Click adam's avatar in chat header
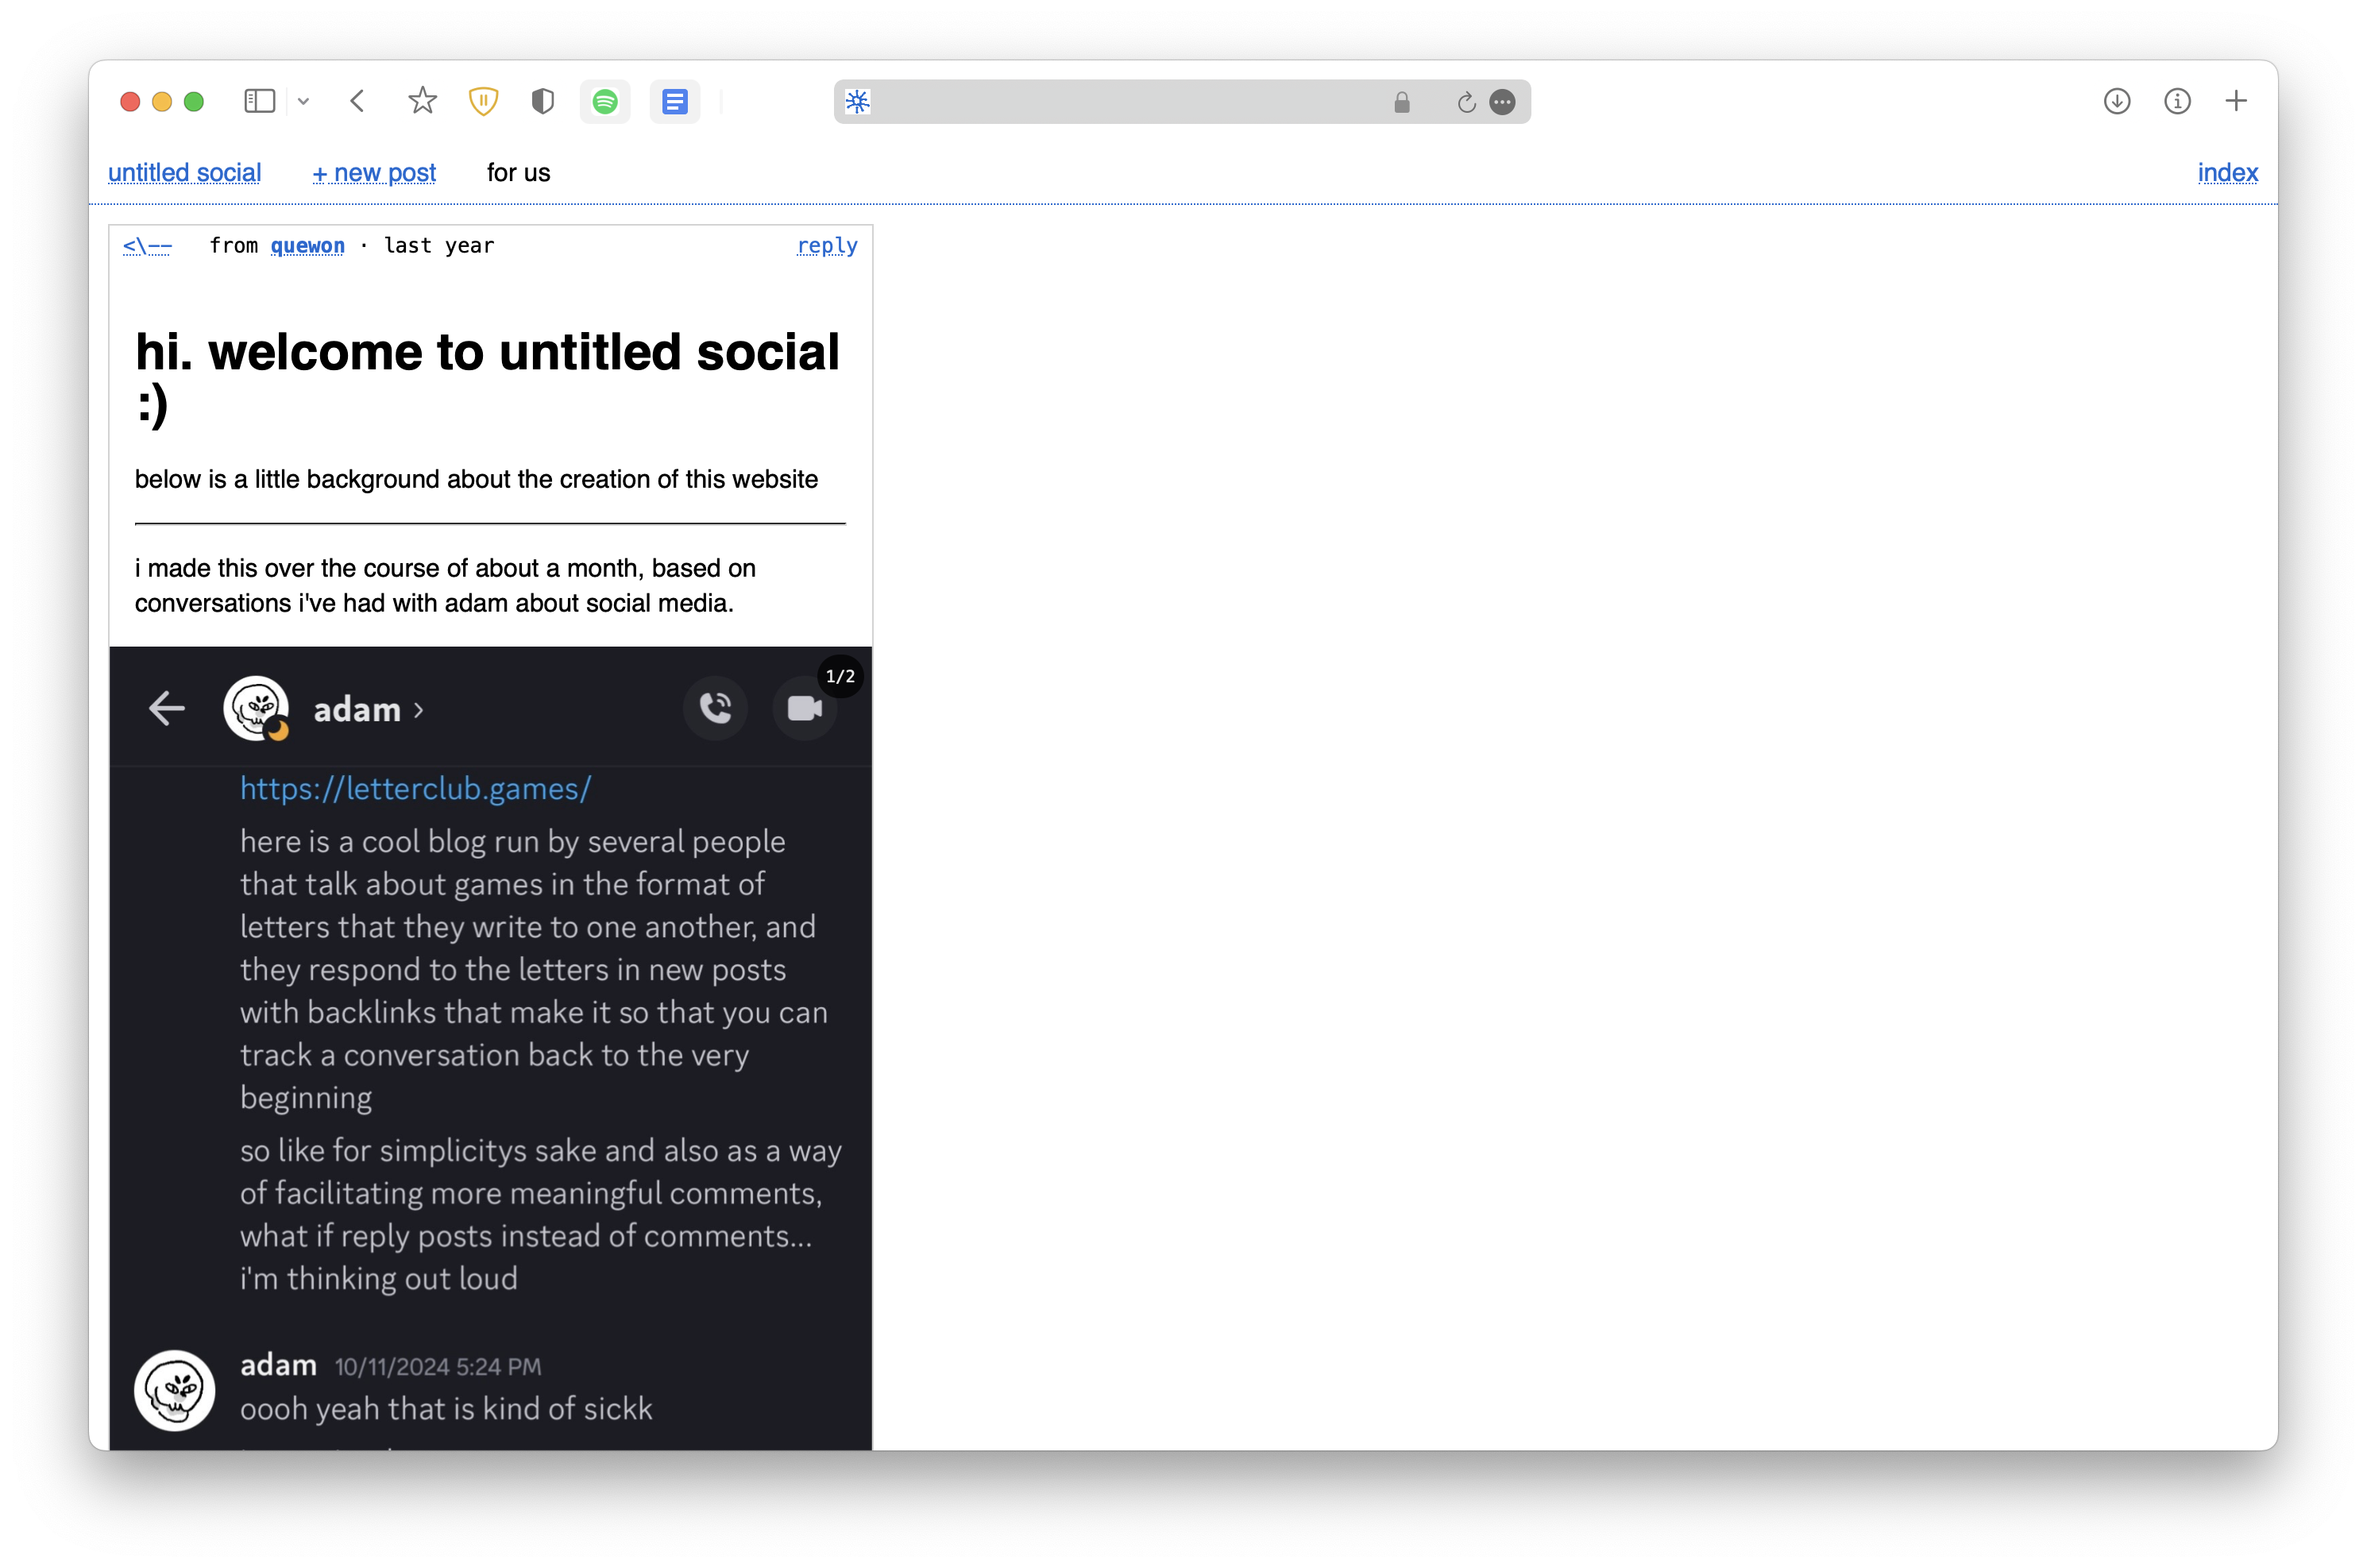 256,708
